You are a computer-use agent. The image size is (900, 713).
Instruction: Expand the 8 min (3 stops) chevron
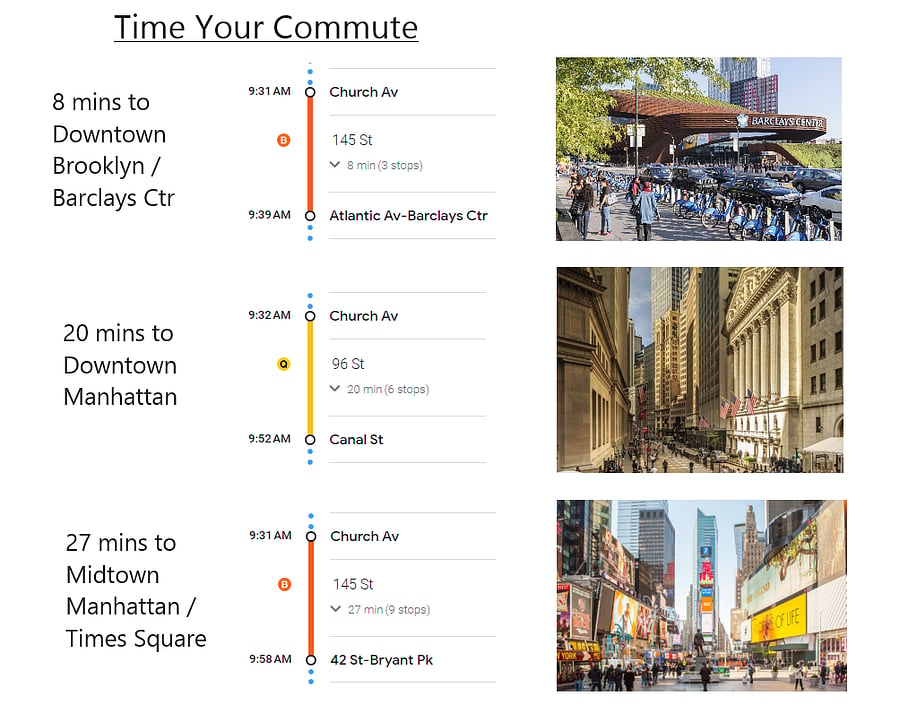(335, 165)
